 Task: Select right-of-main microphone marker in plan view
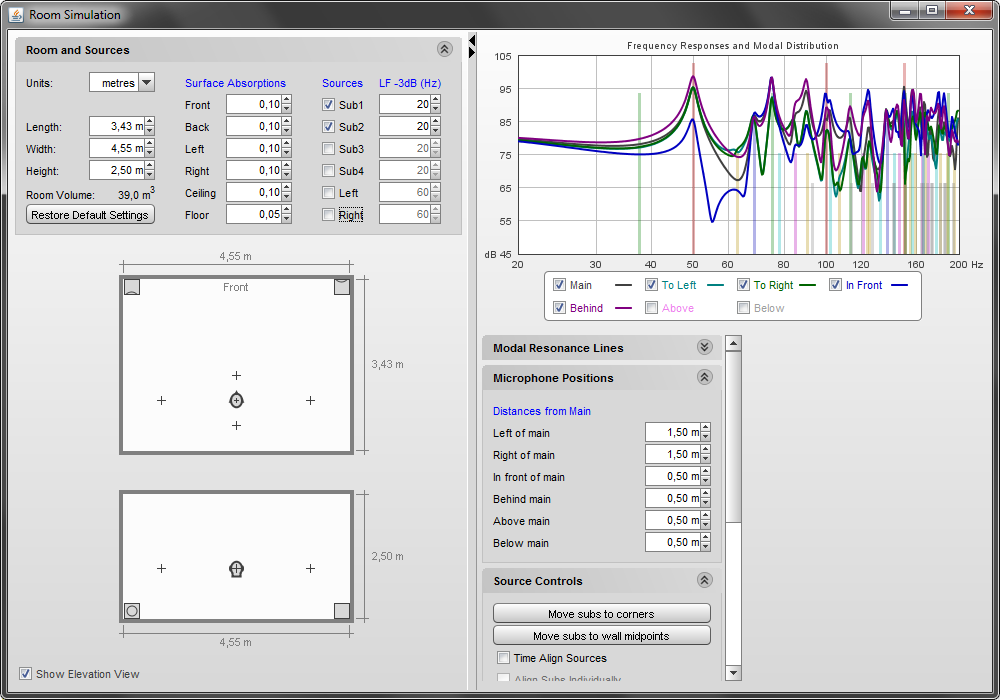tap(310, 400)
